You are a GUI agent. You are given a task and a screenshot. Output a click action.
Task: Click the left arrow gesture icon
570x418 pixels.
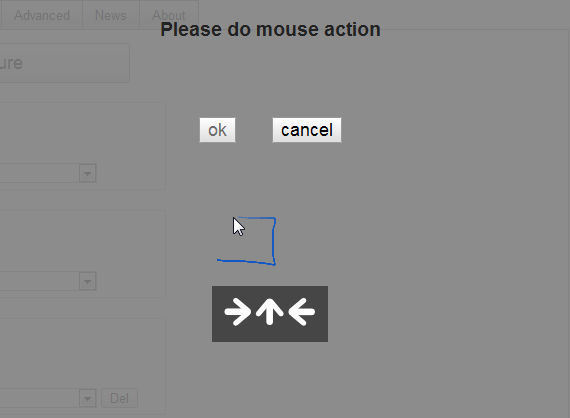(x=301, y=312)
